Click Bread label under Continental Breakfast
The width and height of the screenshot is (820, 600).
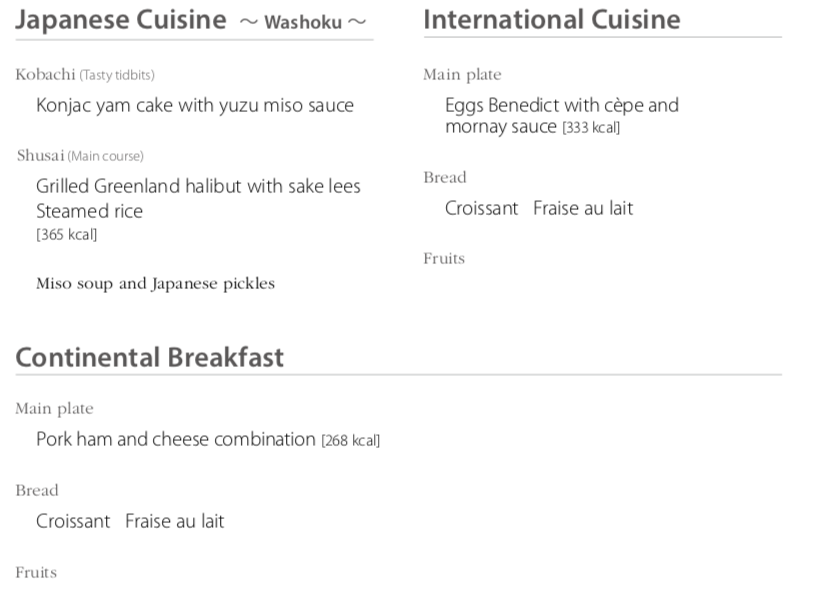pyautogui.click(x=37, y=491)
